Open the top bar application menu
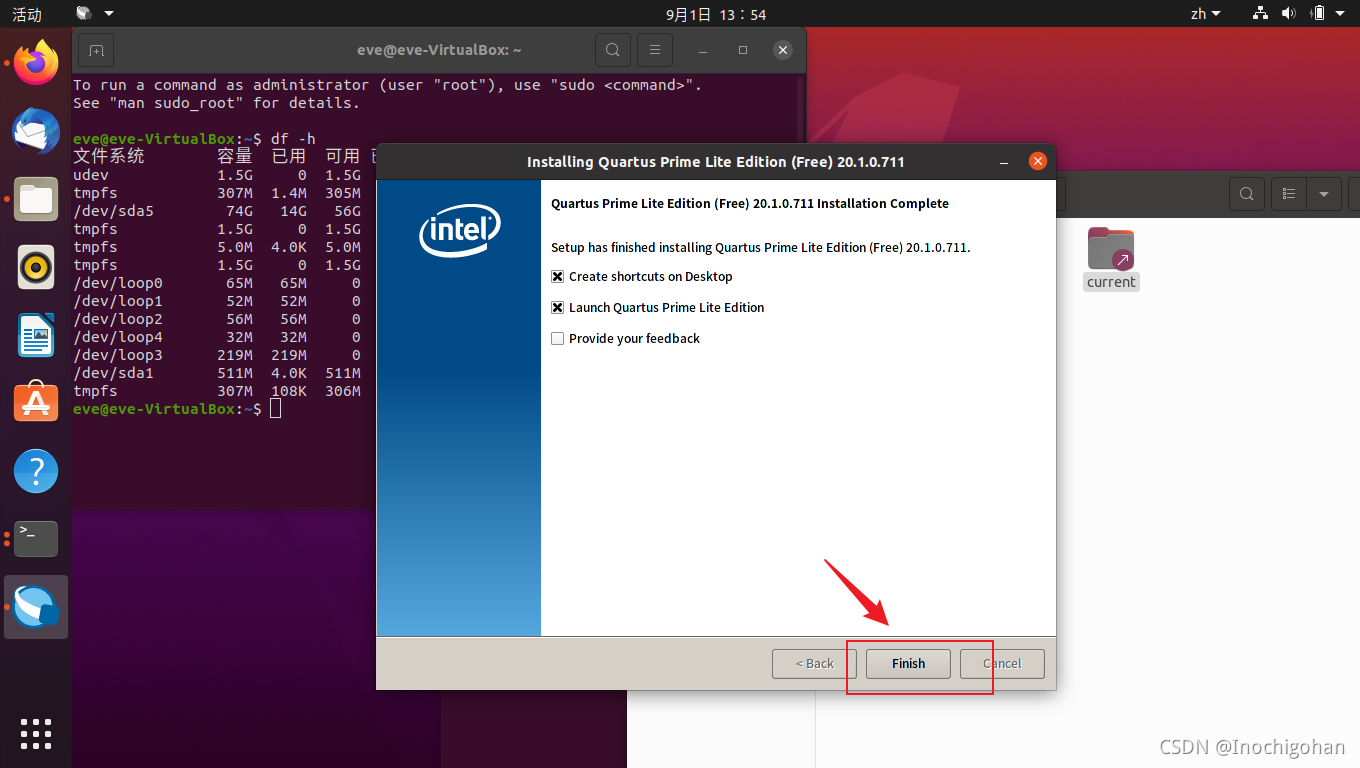 (x=95, y=14)
